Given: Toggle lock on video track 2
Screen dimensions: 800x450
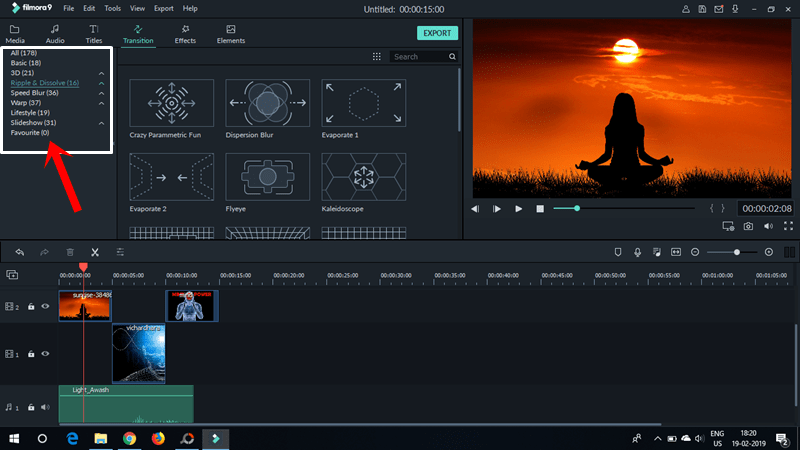Looking at the screenshot, I should point(31,307).
